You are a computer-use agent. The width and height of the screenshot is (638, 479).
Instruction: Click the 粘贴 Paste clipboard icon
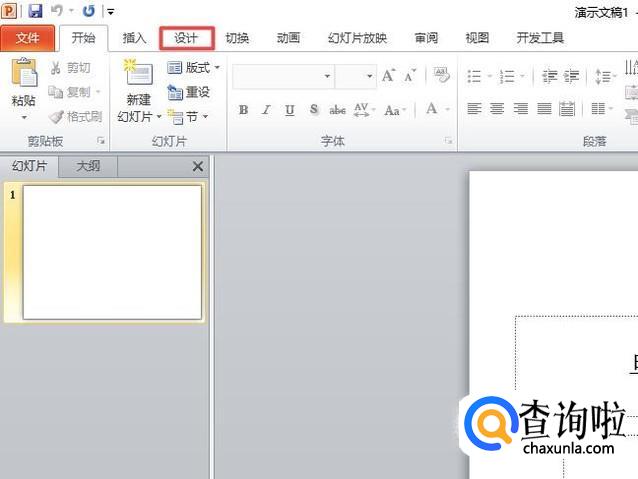click(x=24, y=73)
